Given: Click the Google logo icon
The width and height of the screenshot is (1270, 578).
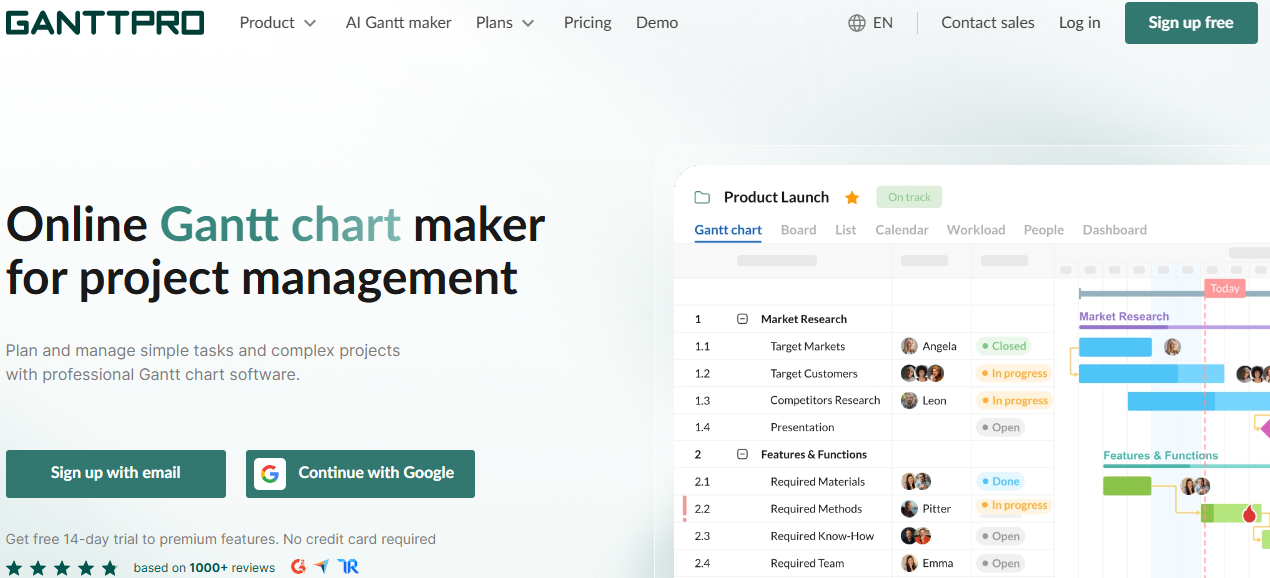Looking at the screenshot, I should click(270, 473).
